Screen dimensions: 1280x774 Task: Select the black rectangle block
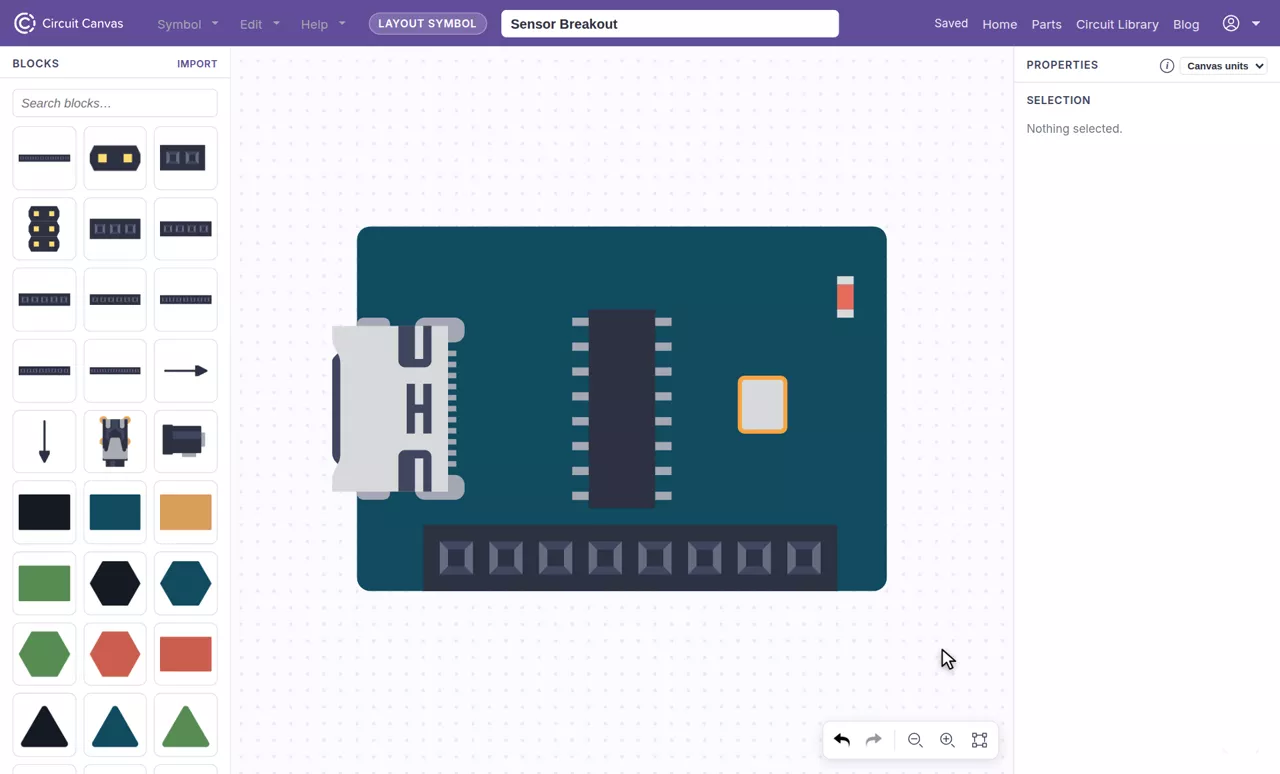coord(44,512)
